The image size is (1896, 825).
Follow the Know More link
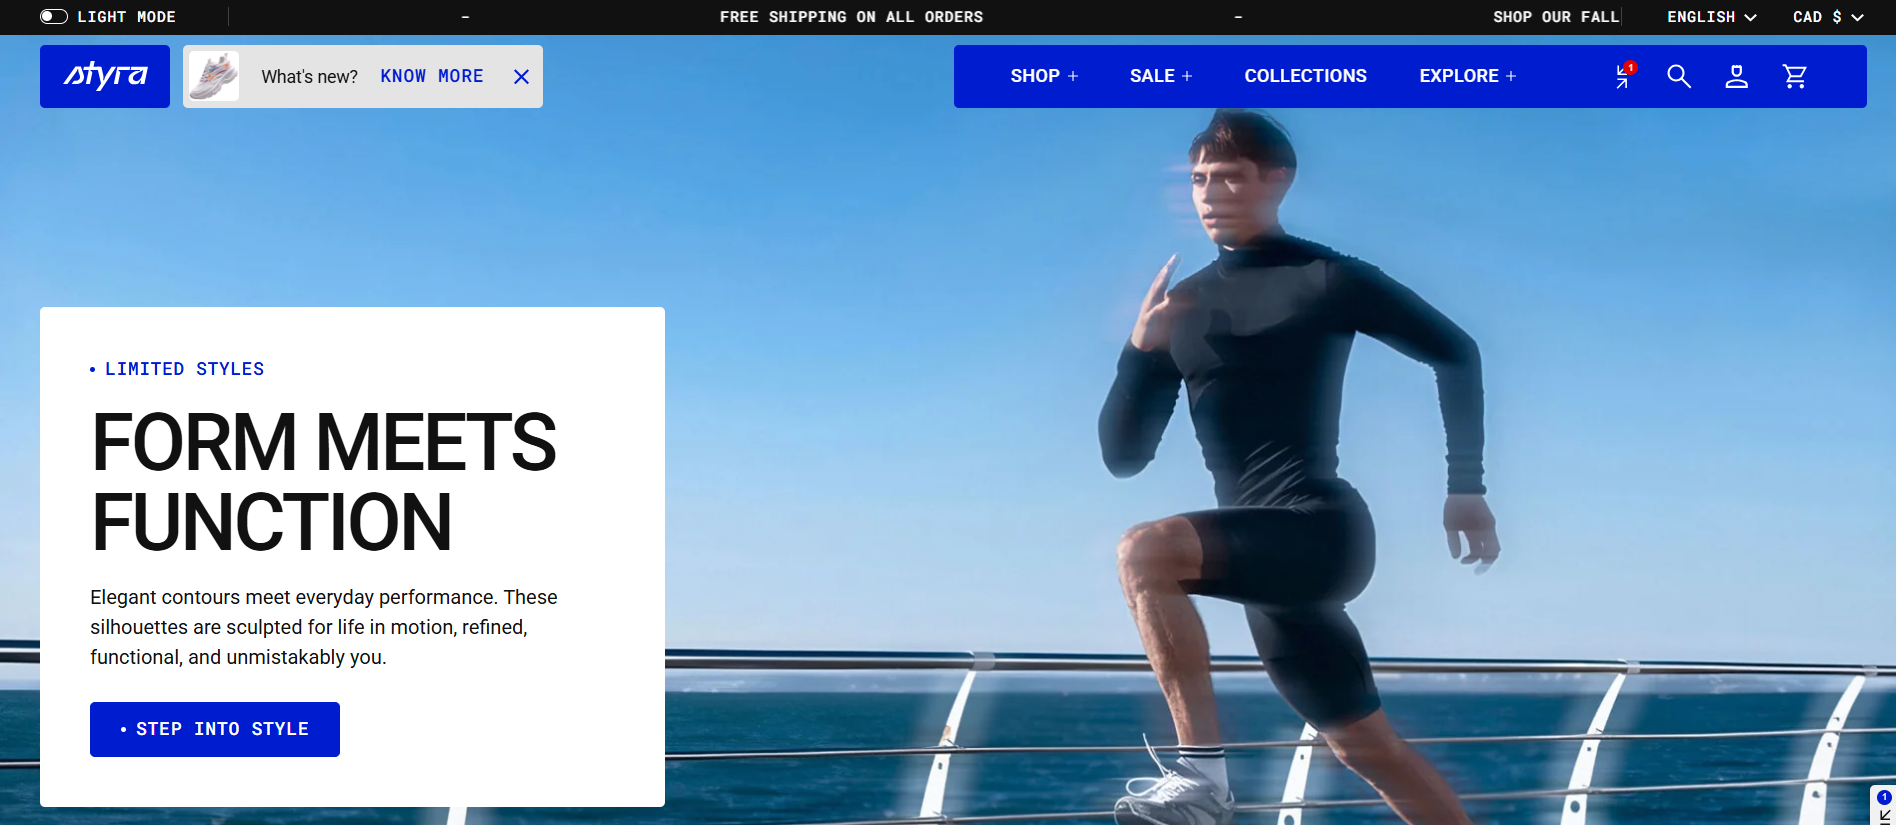432,76
